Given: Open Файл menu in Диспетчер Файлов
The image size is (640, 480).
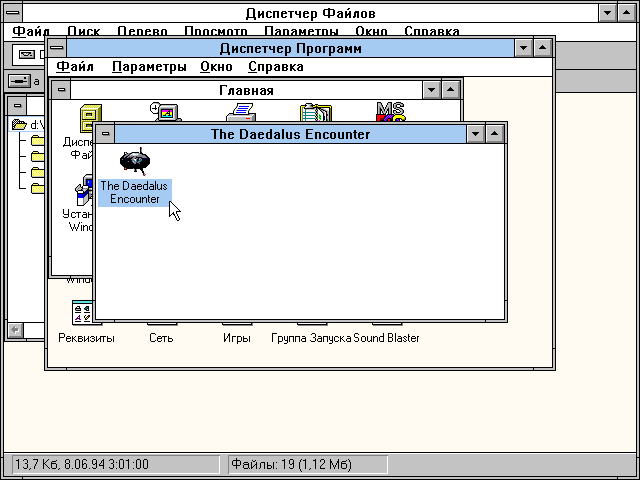Looking at the screenshot, I should (x=31, y=31).
